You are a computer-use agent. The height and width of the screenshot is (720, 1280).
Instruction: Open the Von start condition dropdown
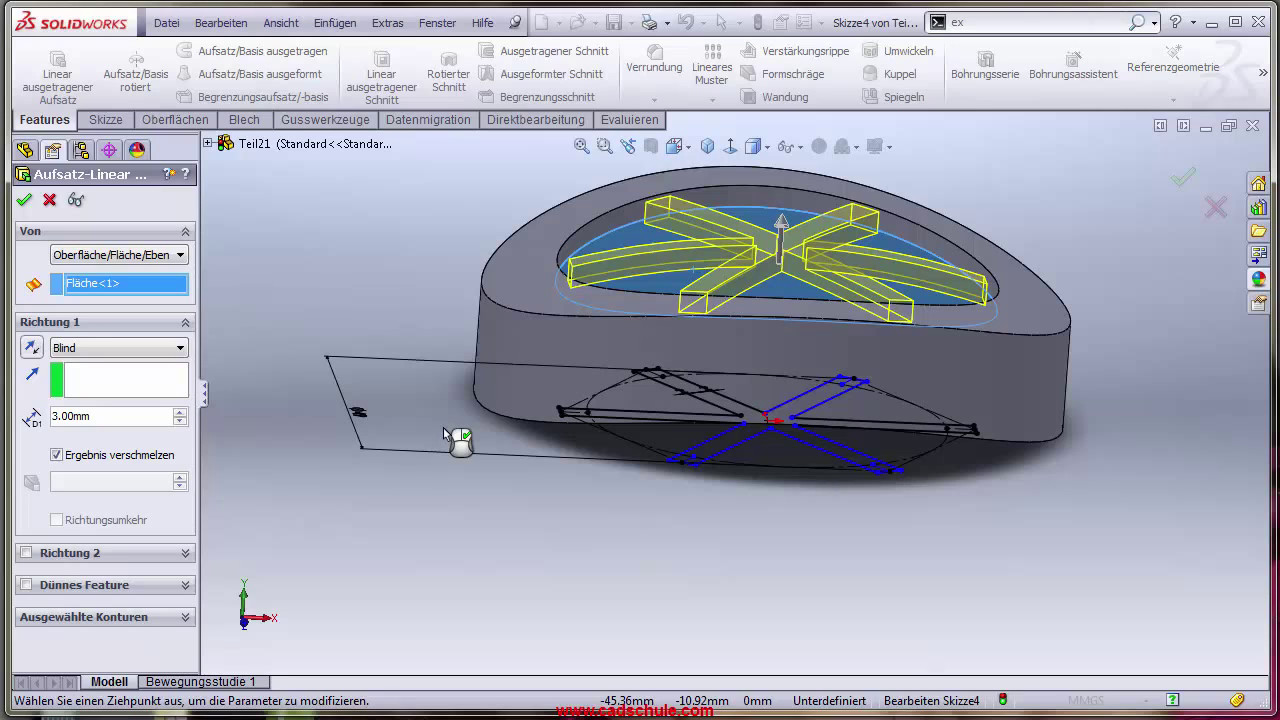point(119,255)
